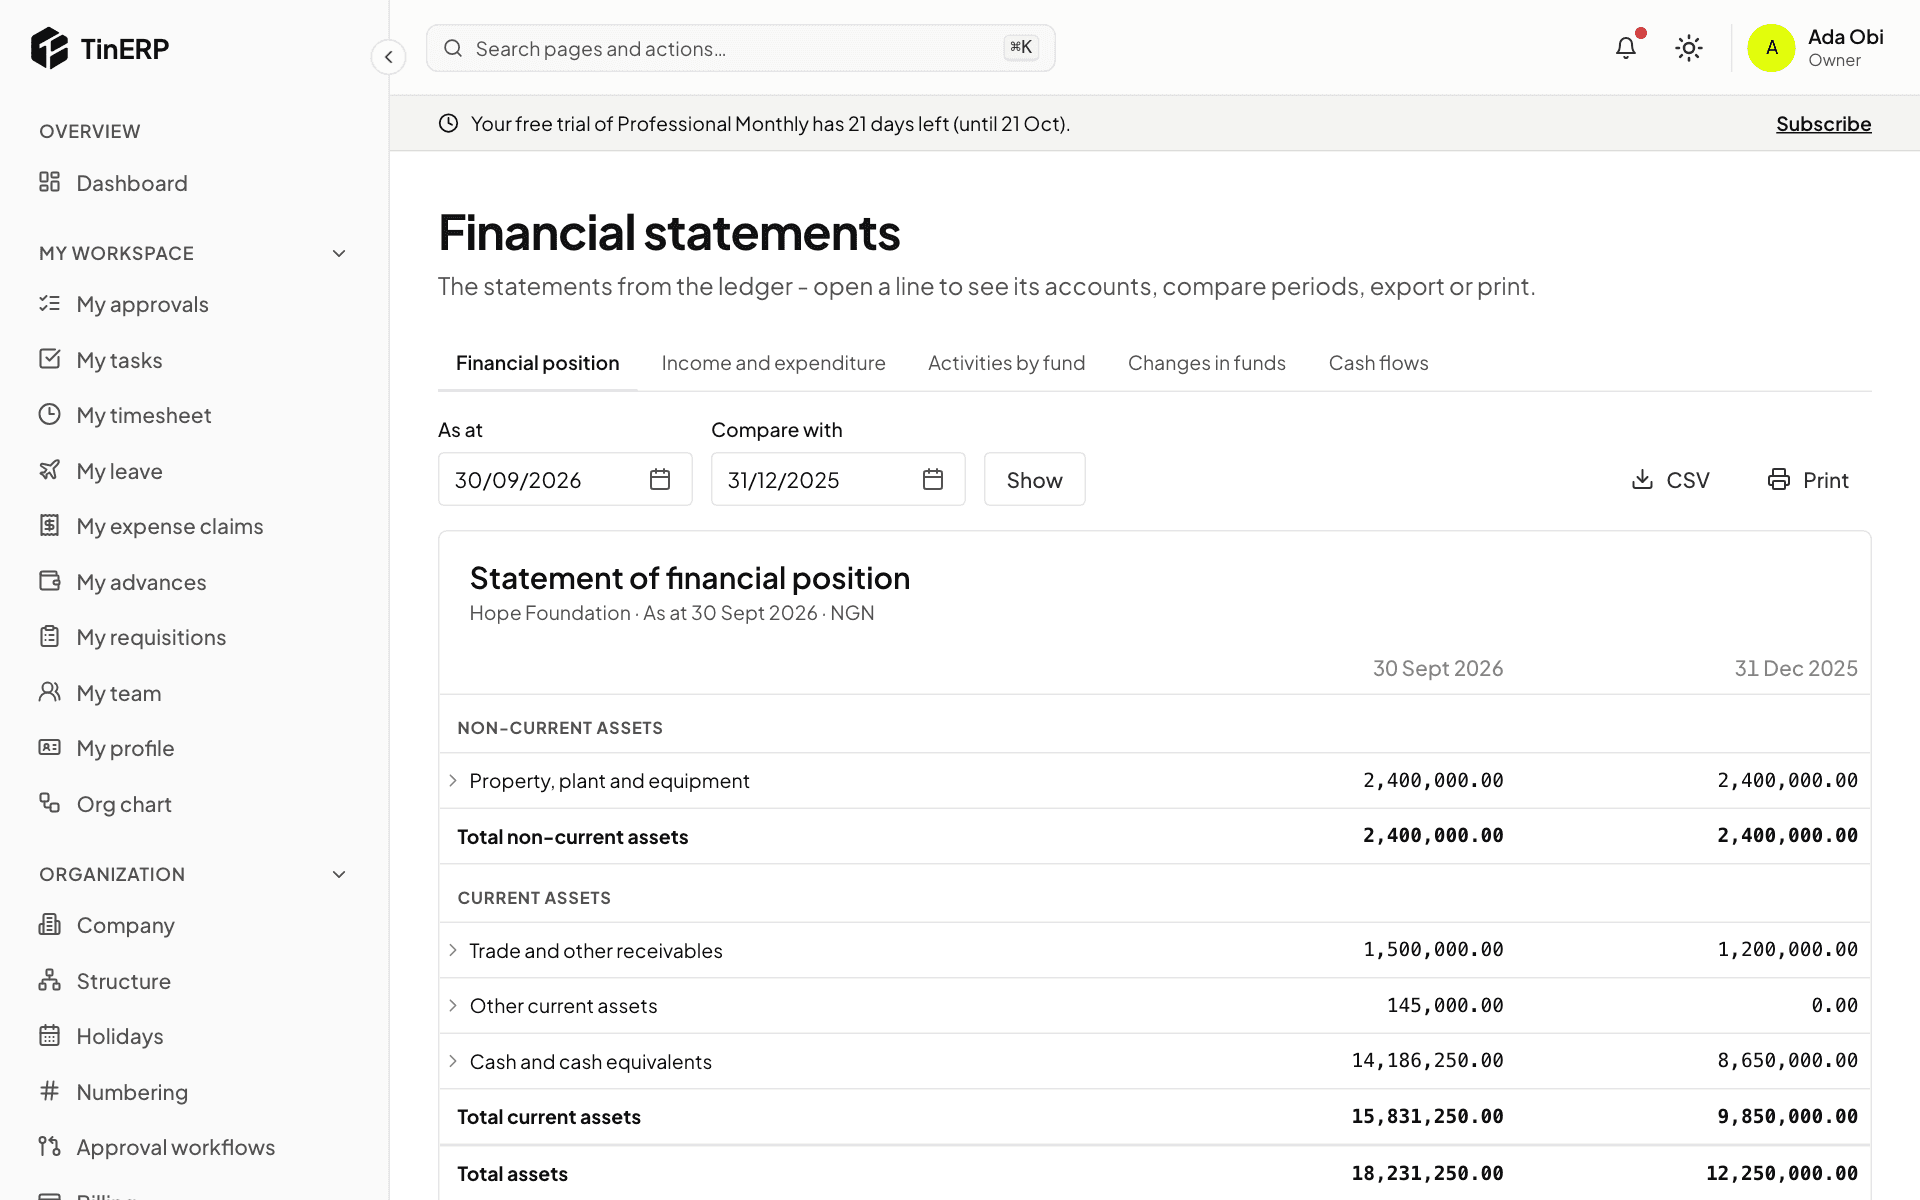The image size is (1920, 1200).
Task: Click the My timesheet clock icon
Action: 50,414
